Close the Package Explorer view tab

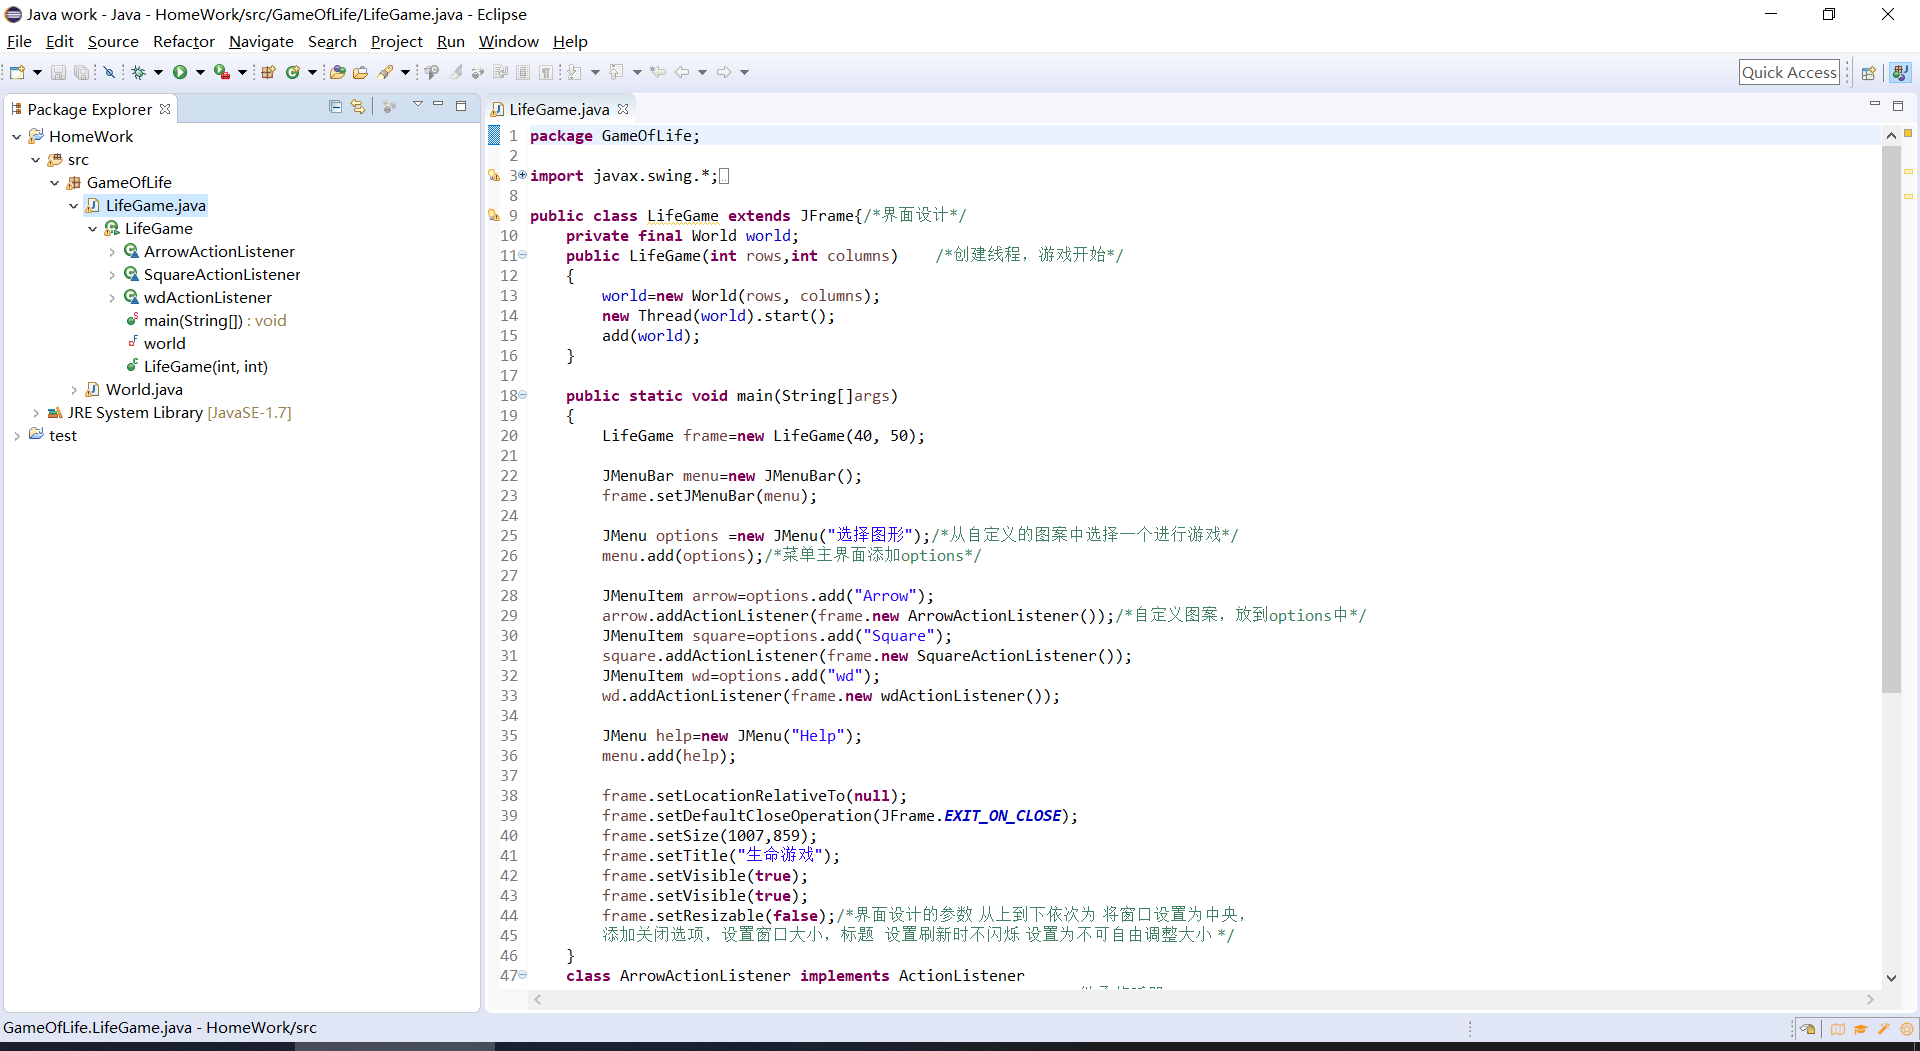tap(165, 109)
